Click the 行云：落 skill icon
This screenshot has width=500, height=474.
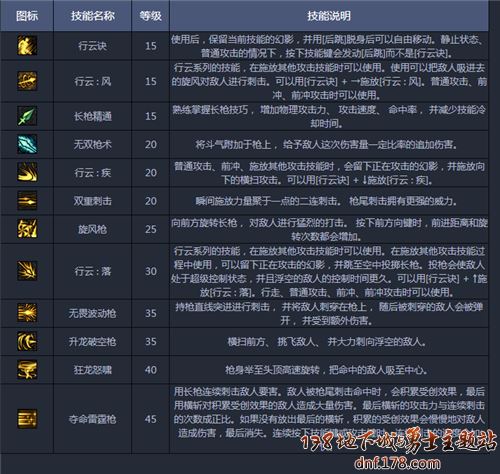point(27,271)
